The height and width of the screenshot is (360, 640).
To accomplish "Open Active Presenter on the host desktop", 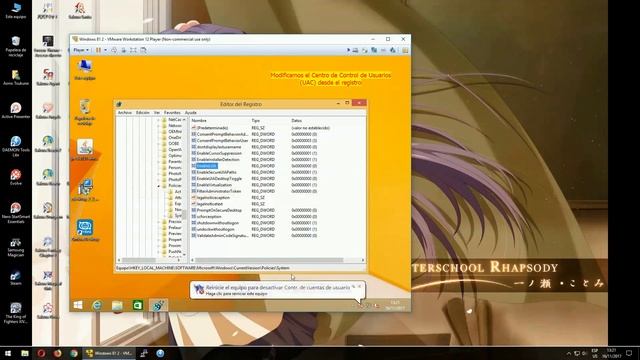I will coord(16,111).
